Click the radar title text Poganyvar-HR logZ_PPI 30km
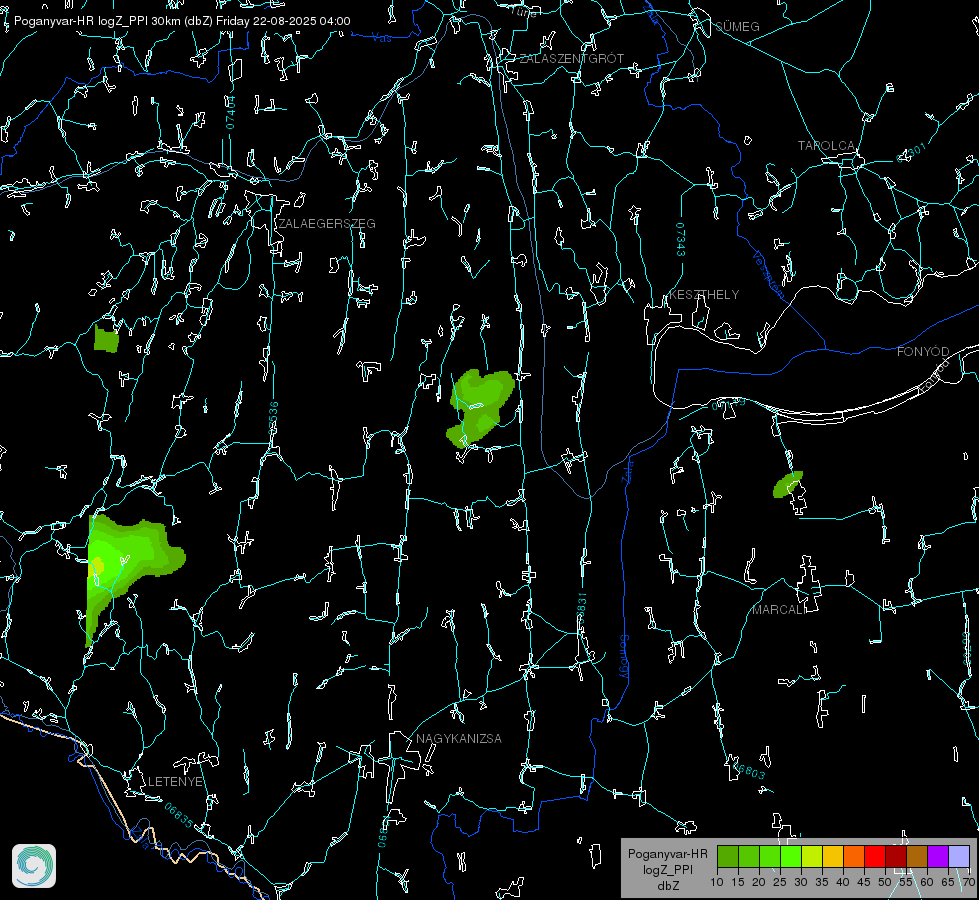The height and width of the screenshot is (900, 979). pos(98,21)
